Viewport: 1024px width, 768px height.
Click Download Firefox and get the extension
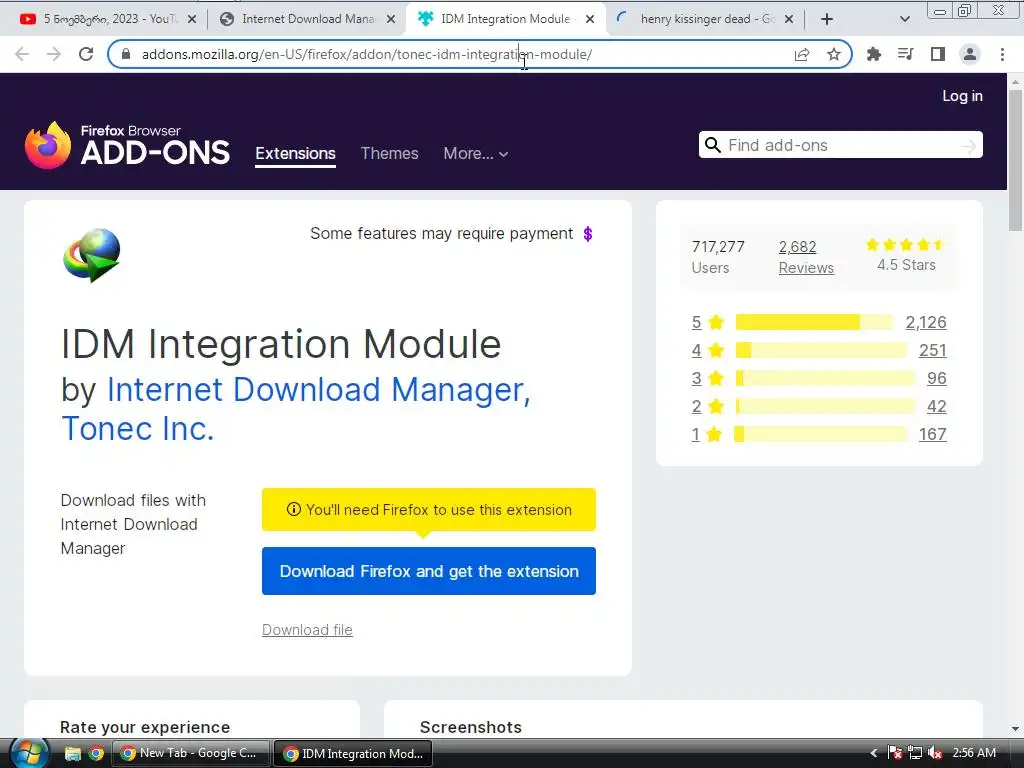[x=428, y=571]
